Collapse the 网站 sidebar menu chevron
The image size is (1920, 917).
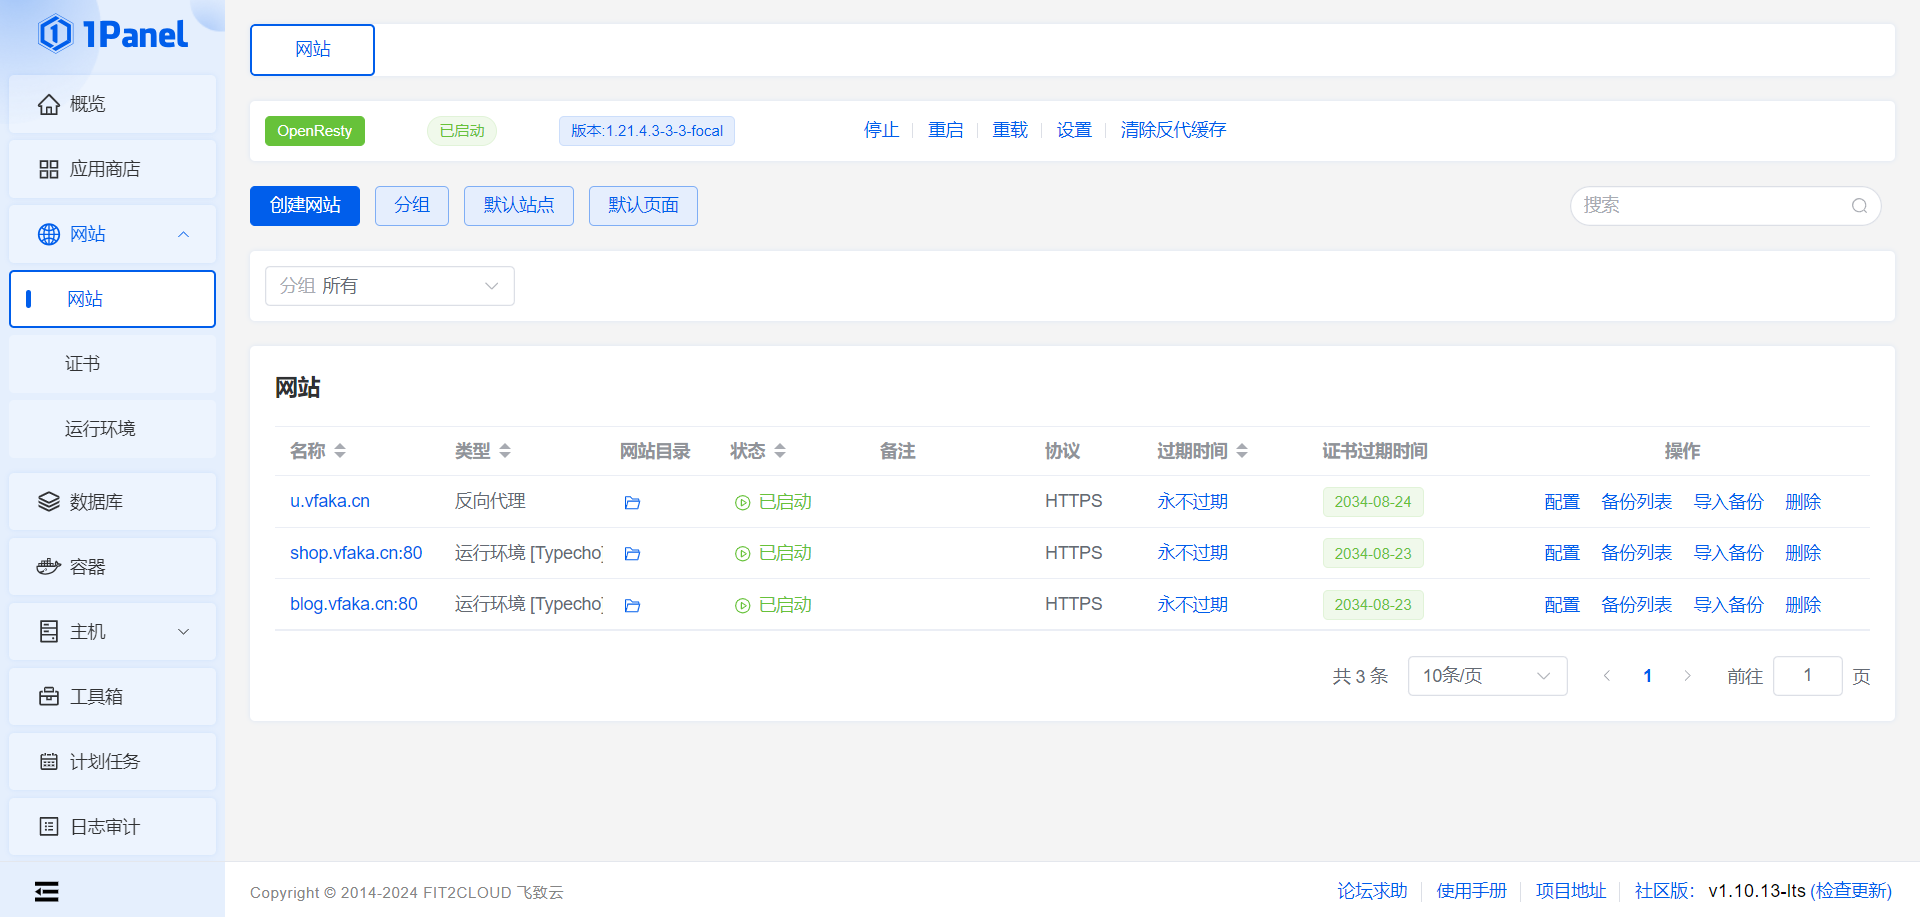click(x=183, y=234)
